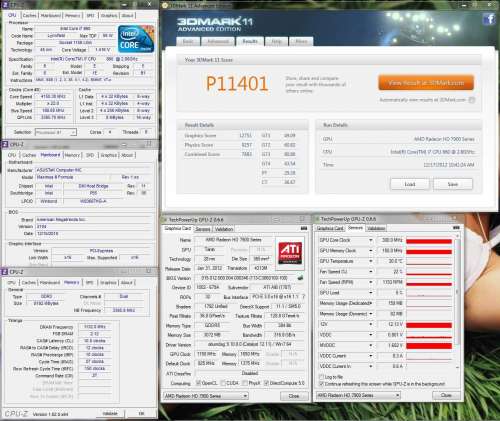Open the GPU Load sensor dropdown
This screenshot has height=421, width=500.
coord(370,292)
